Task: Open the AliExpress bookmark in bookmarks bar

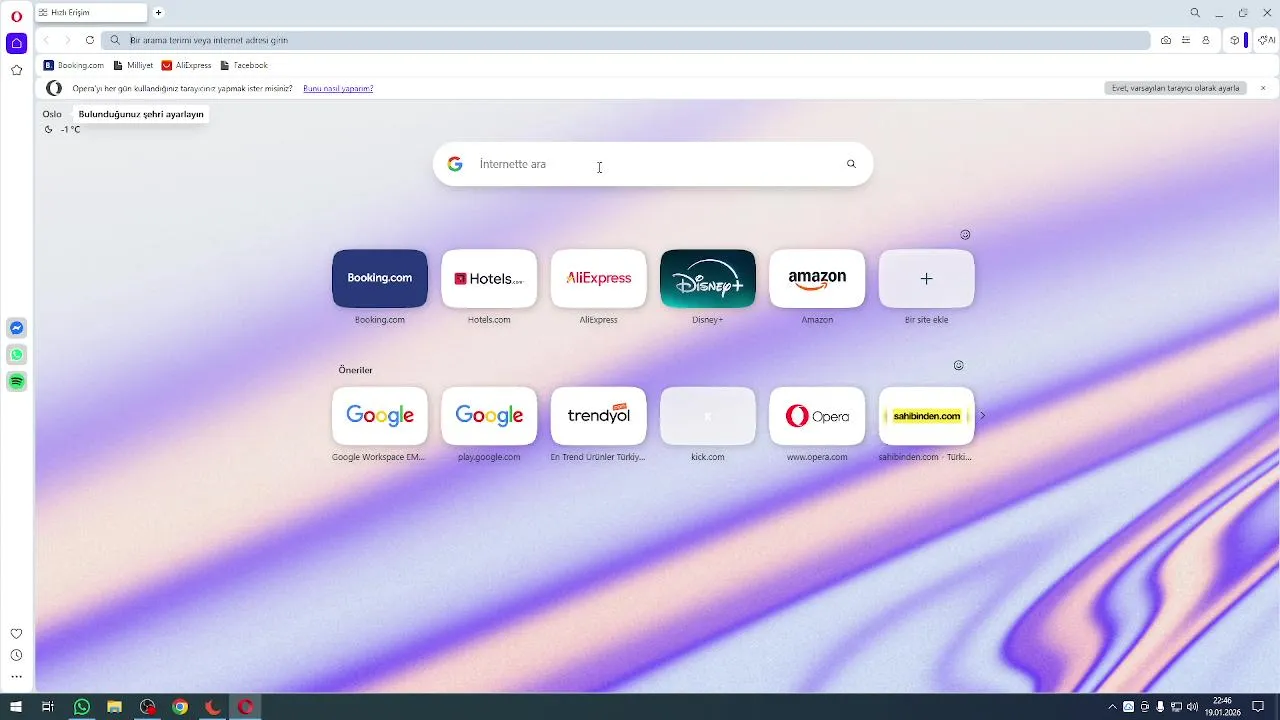Action: 187,65
